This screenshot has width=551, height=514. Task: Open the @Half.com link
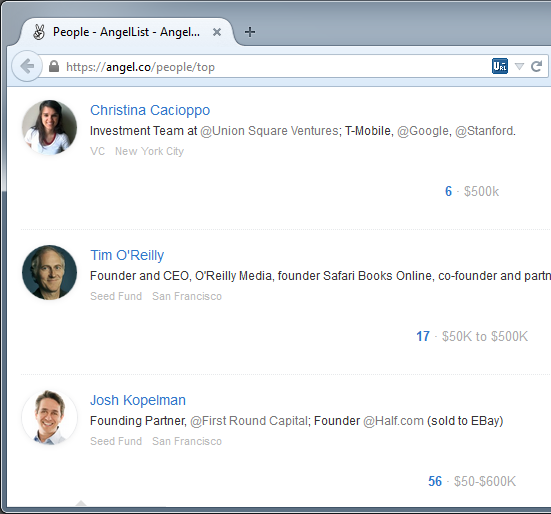click(x=393, y=421)
